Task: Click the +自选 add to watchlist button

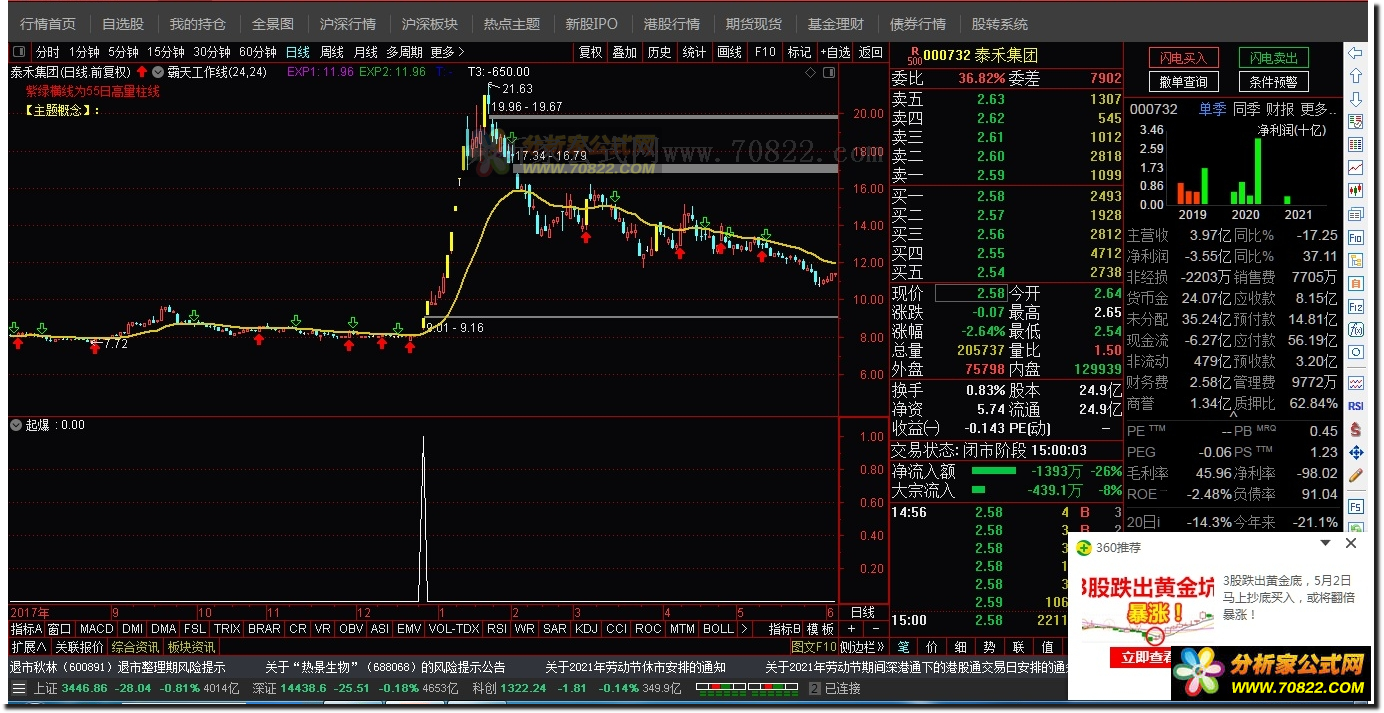Action: pos(835,52)
